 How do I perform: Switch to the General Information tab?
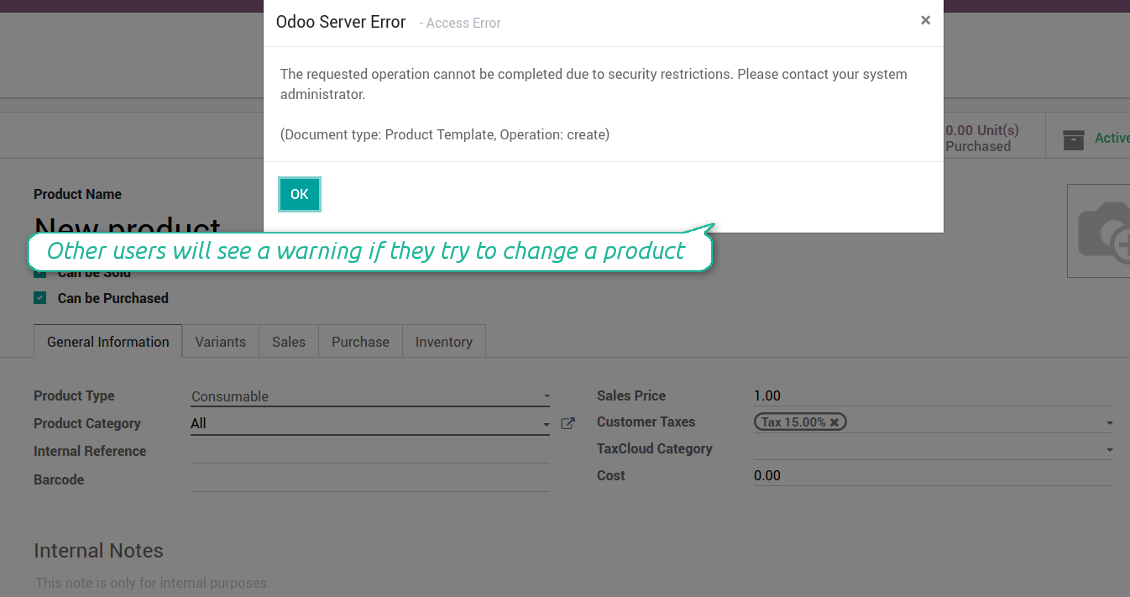(x=108, y=342)
